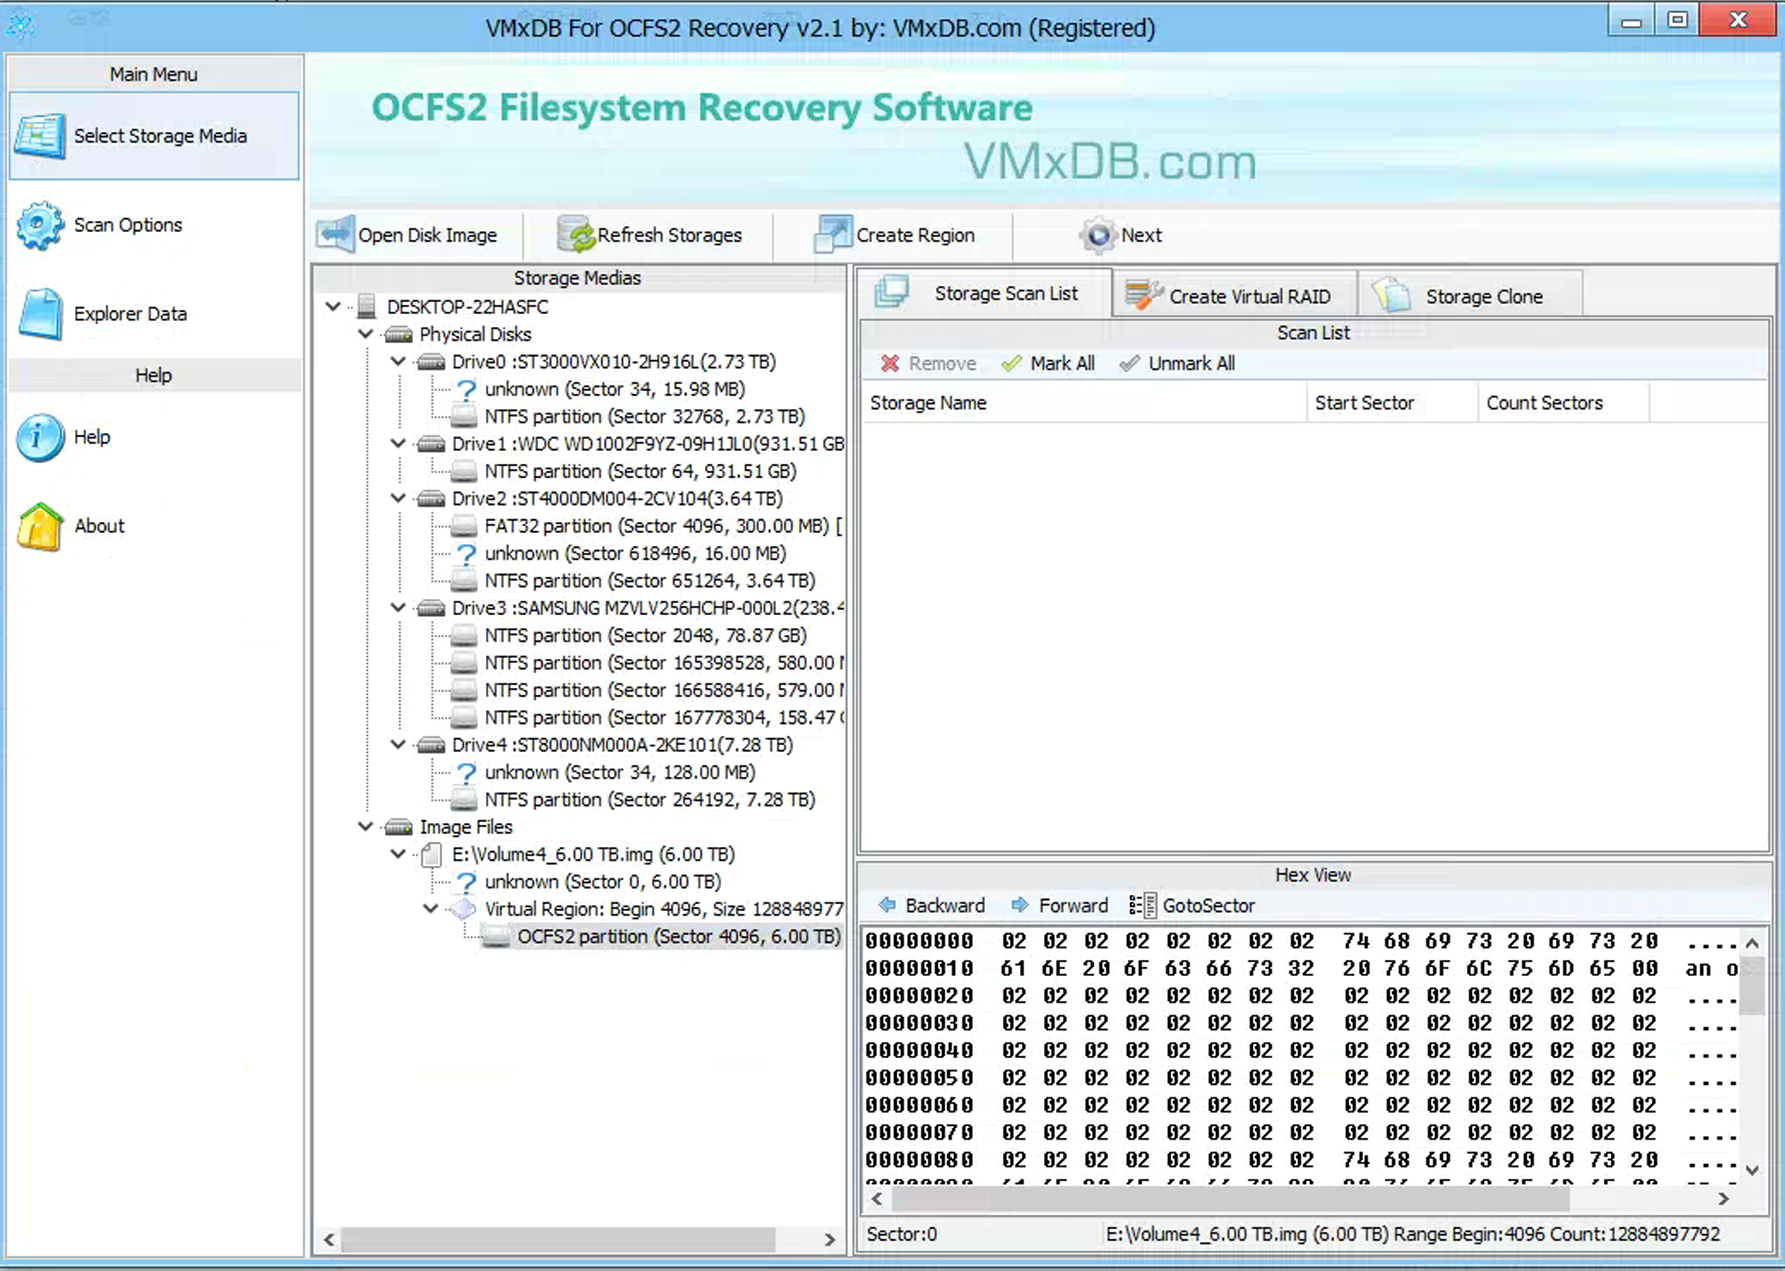The image size is (1785, 1271).
Task: Collapse the Drive2 ST4000DM004 node
Action: click(398, 498)
